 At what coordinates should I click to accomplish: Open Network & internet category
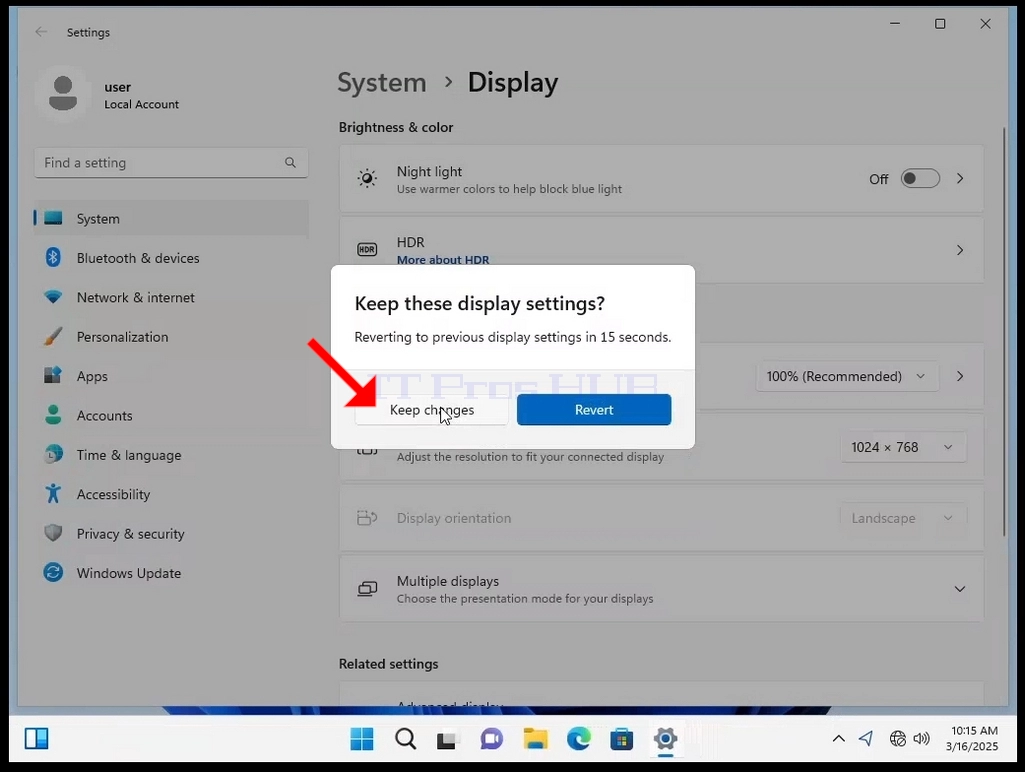coord(171,297)
